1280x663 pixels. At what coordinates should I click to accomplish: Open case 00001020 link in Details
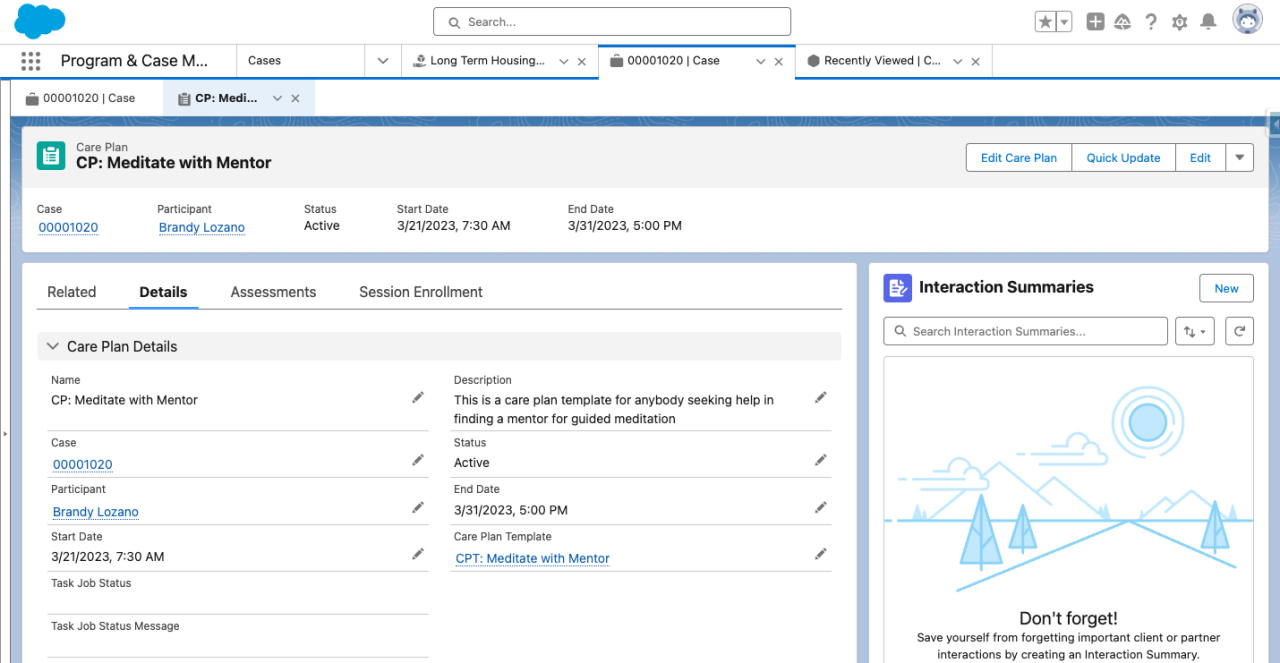click(x=82, y=464)
